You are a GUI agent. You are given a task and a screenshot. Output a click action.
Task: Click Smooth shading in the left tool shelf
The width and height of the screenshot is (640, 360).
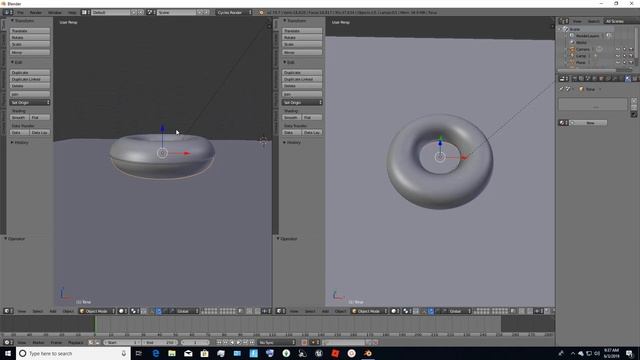19,118
